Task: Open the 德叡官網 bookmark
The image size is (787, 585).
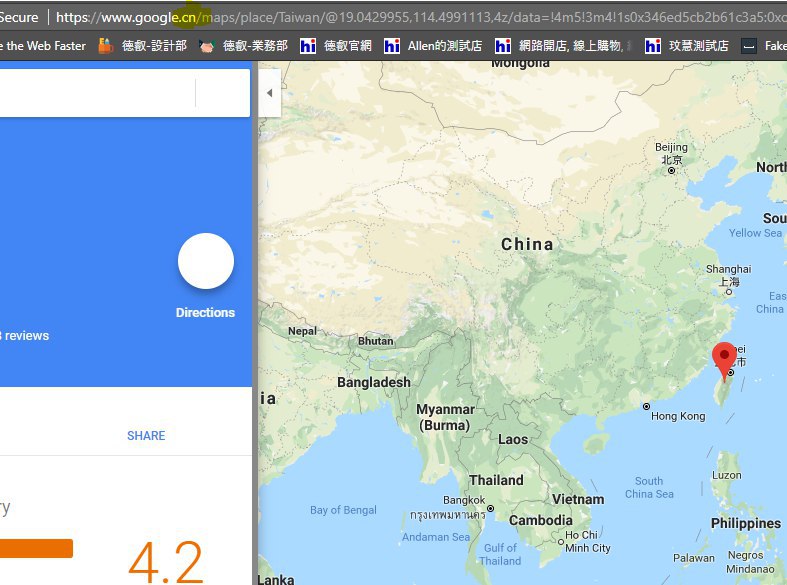Action: pyautogui.click(x=336, y=45)
